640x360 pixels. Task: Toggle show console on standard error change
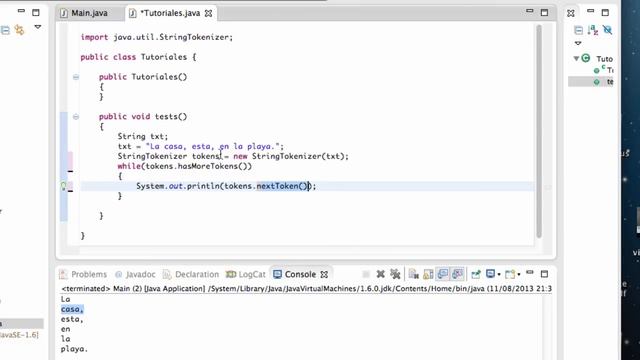458,274
